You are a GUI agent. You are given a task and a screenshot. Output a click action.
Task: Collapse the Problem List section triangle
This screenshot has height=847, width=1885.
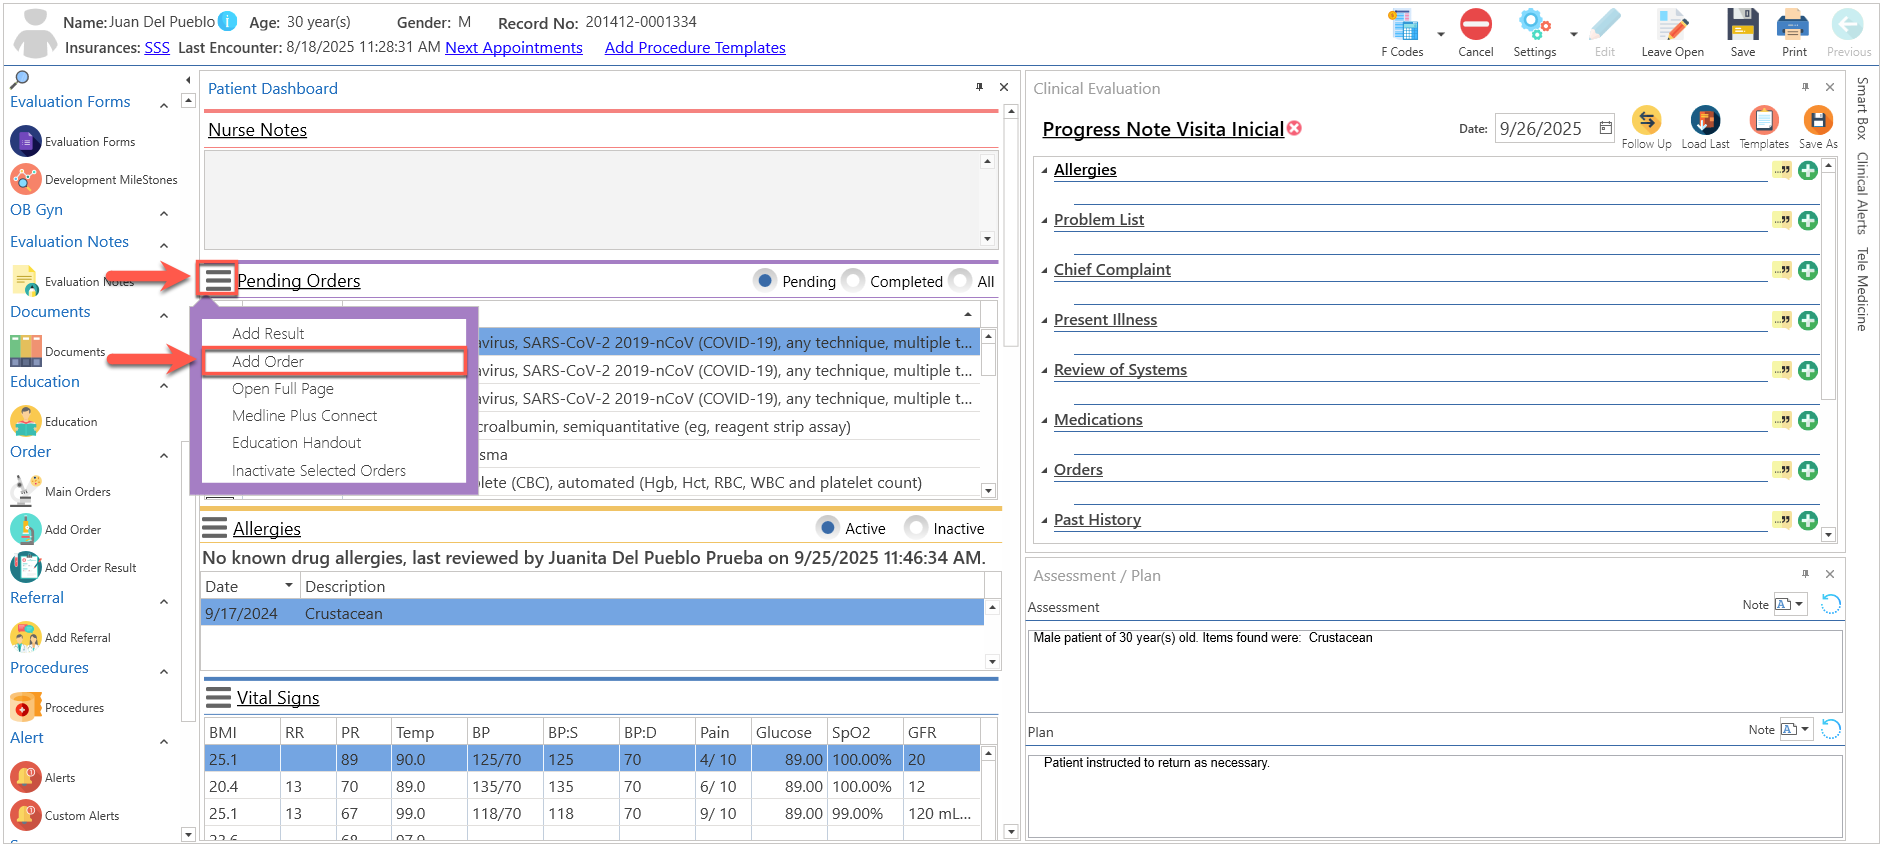pyautogui.click(x=1044, y=221)
